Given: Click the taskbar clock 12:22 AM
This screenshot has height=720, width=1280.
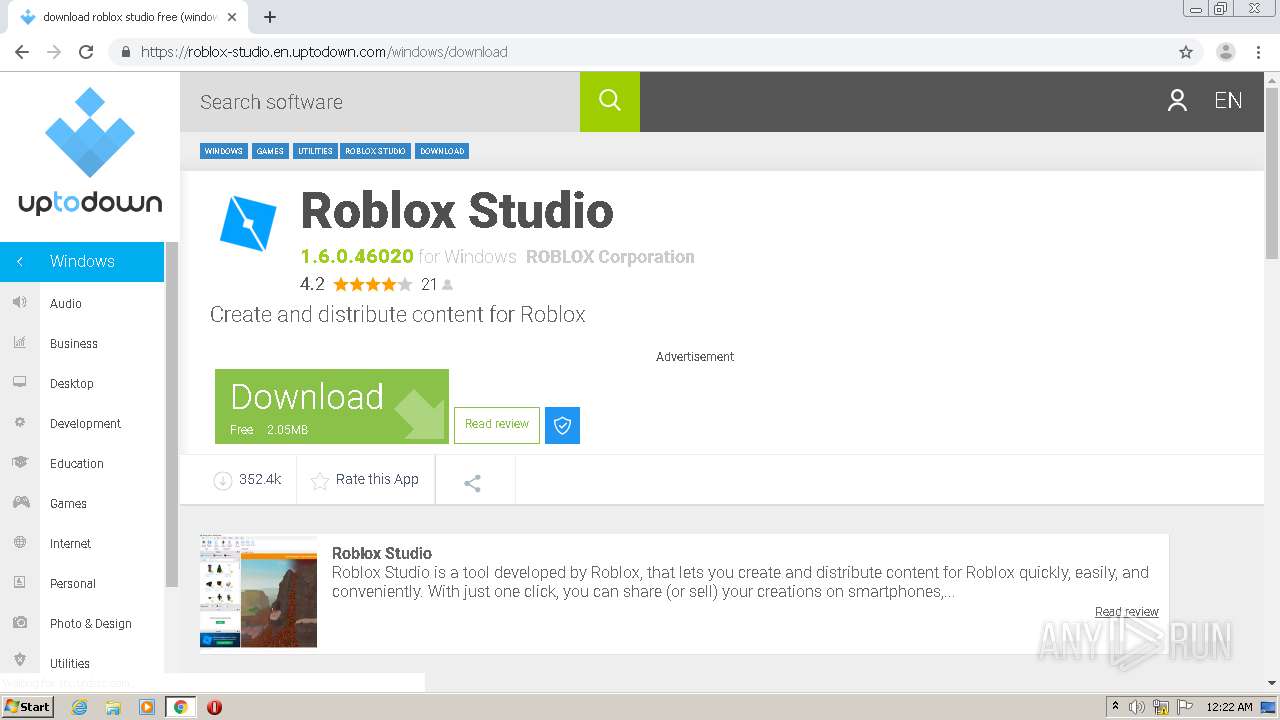Looking at the screenshot, I should coord(1229,707).
